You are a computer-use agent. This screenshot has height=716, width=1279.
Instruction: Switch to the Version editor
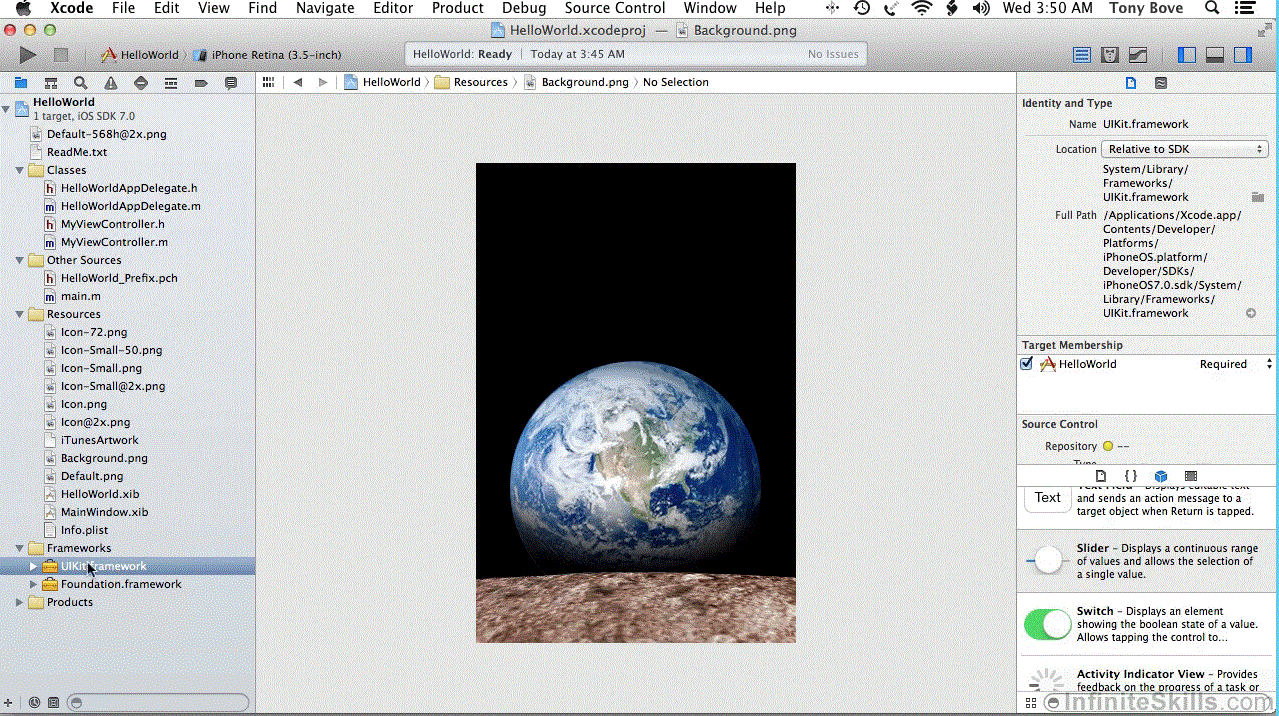coord(1138,55)
